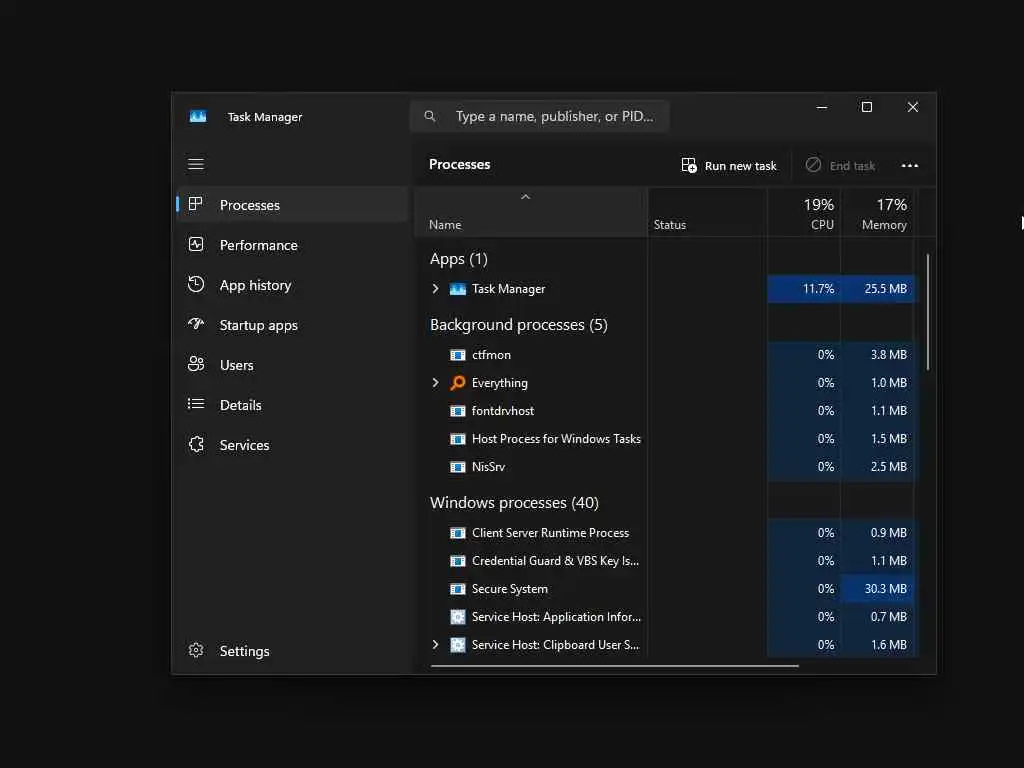The image size is (1024, 768).
Task: Click the horizontal scrollbar at bottom
Action: [x=615, y=666]
